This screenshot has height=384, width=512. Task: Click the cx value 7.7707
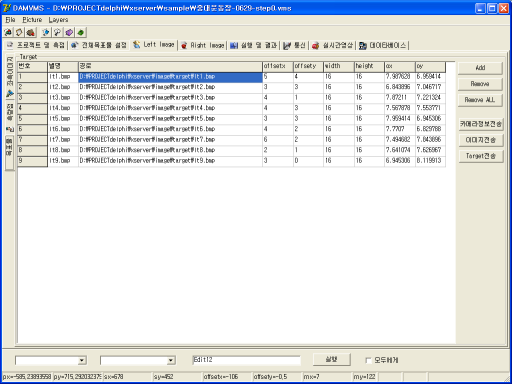(x=400, y=129)
